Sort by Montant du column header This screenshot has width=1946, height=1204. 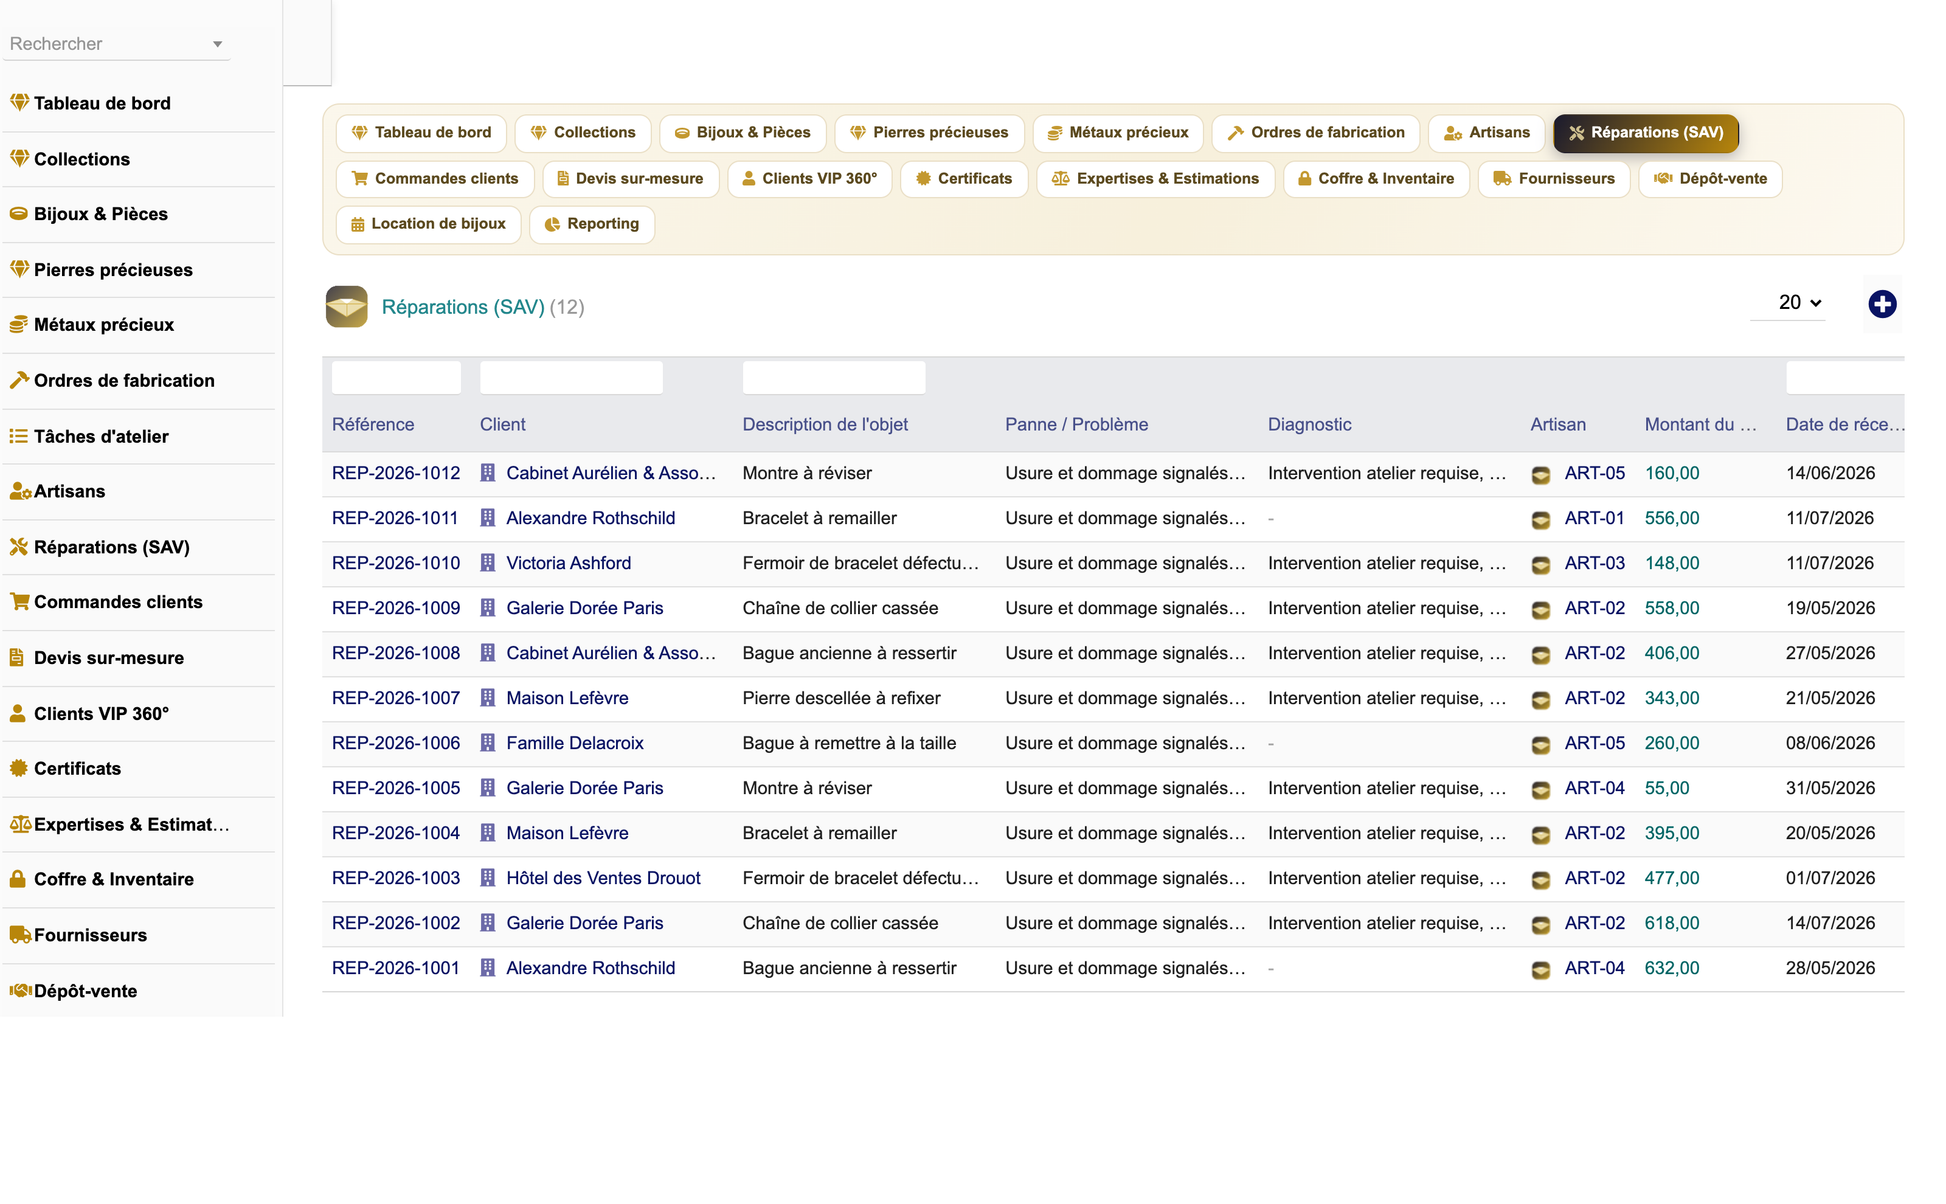[x=1700, y=424]
